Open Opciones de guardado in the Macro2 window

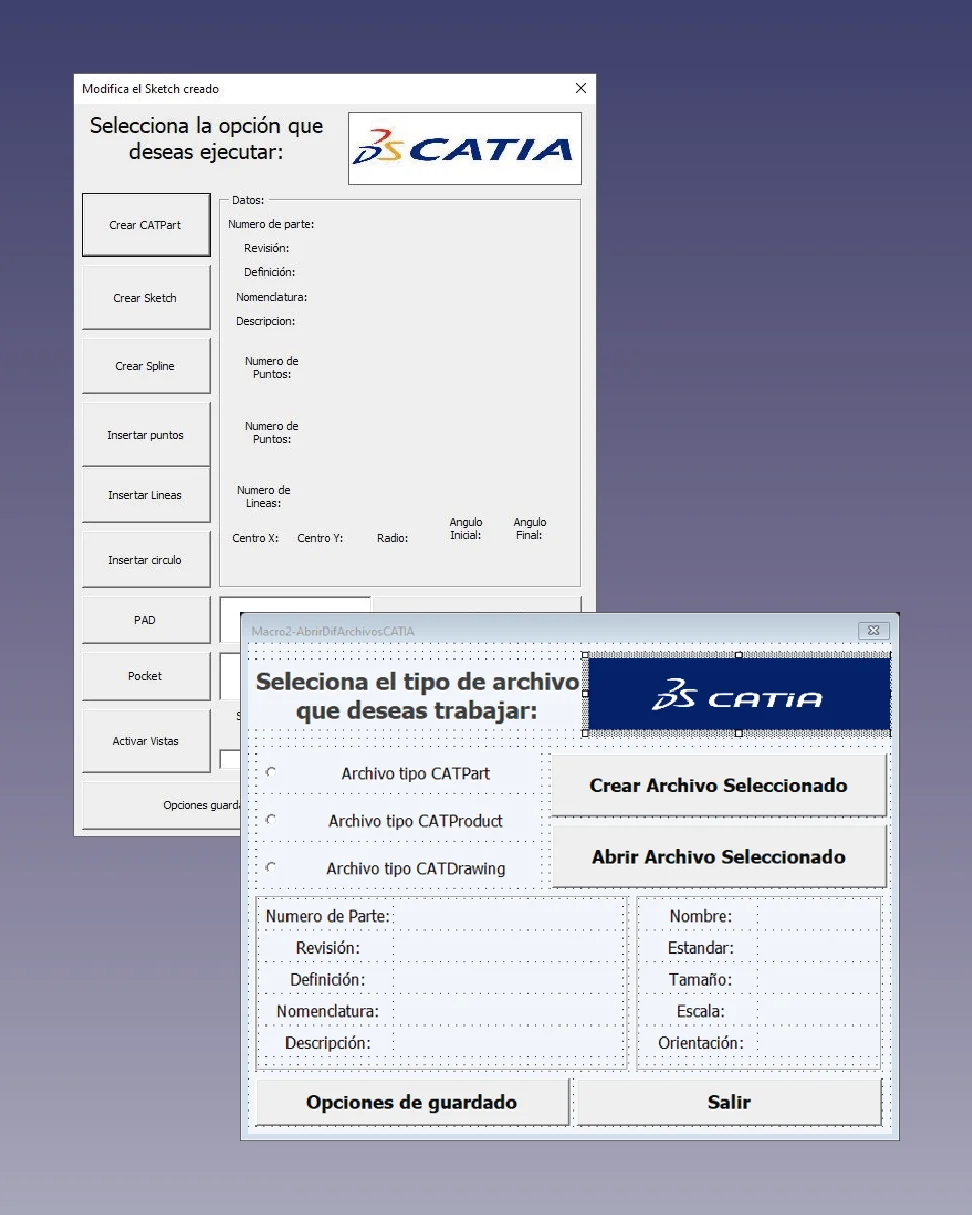click(412, 1102)
